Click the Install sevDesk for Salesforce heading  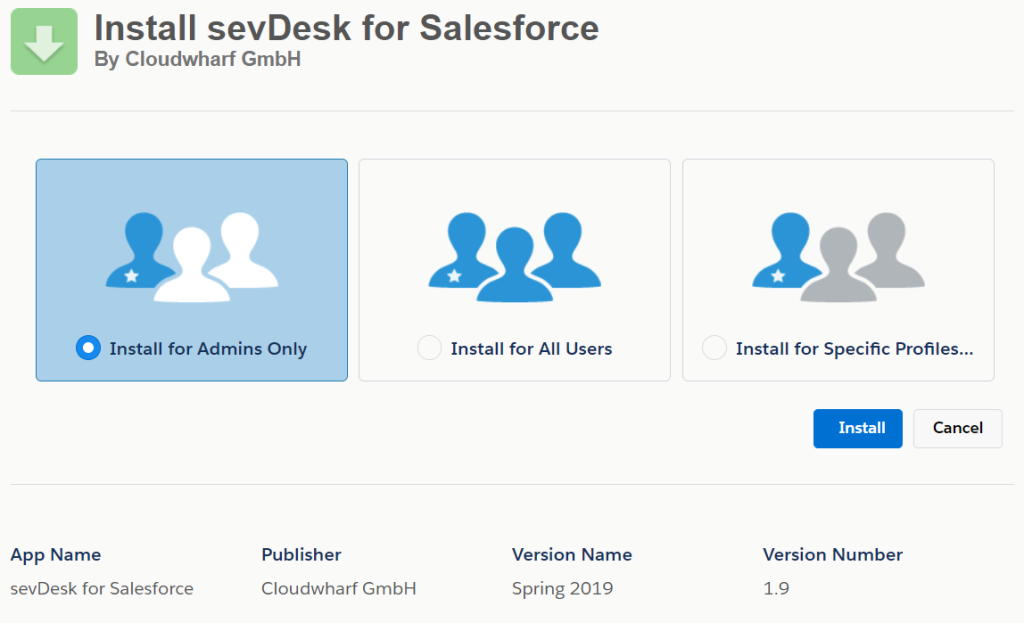pyautogui.click(x=346, y=27)
